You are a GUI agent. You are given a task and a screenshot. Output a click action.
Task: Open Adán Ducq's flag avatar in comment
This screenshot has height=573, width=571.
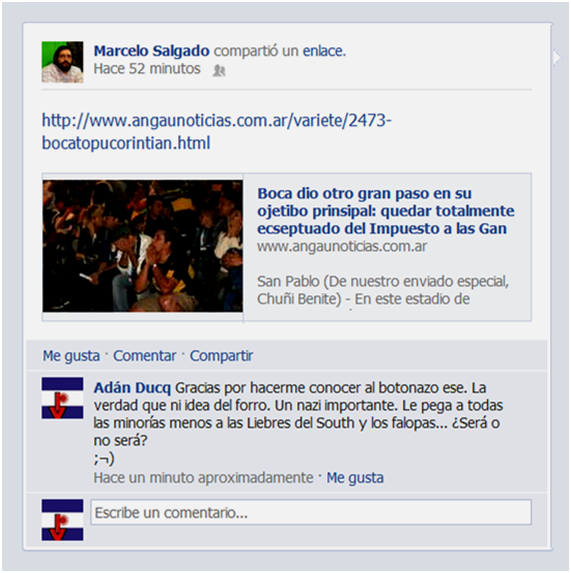click(62, 398)
